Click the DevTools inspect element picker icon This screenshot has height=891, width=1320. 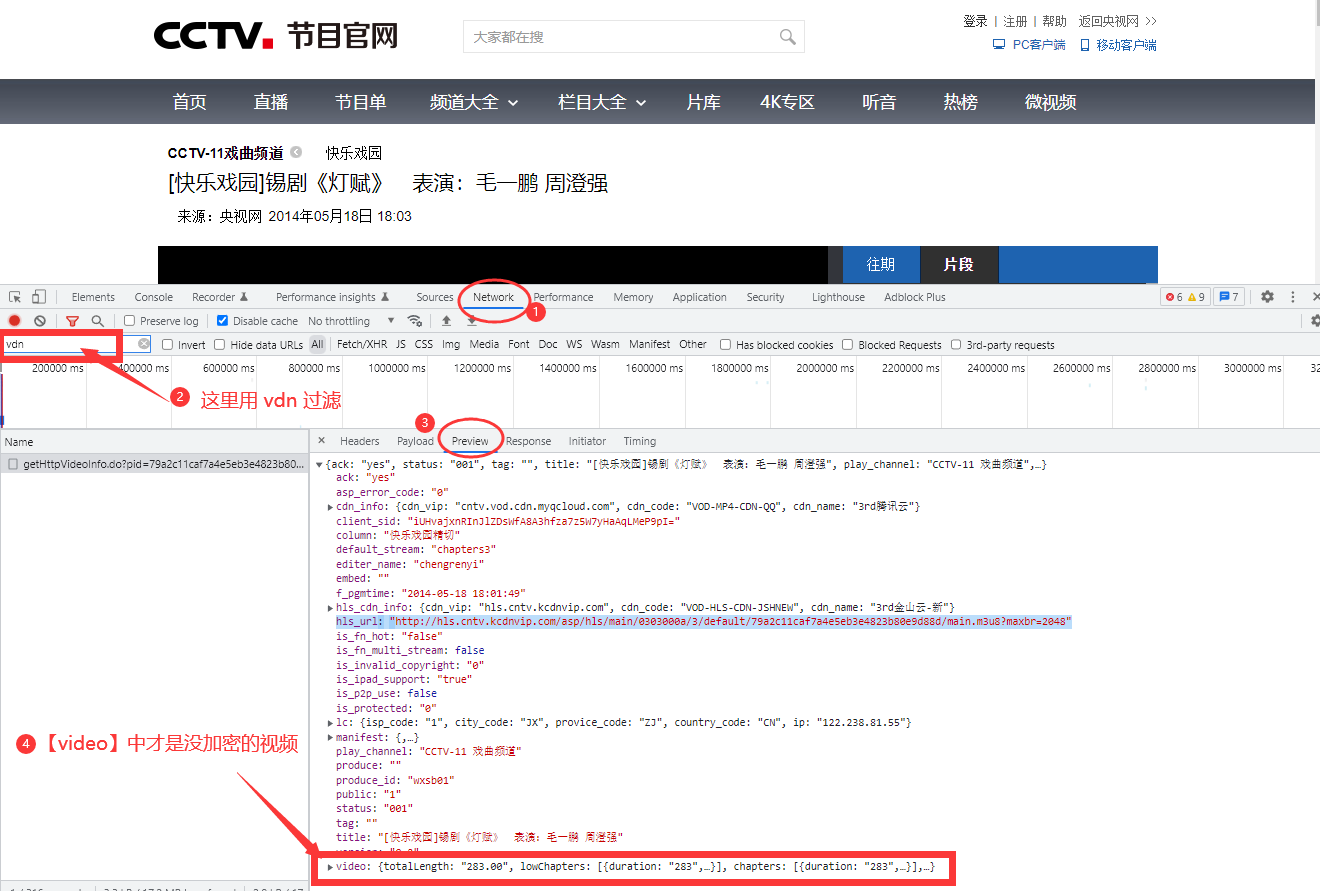point(15,297)
